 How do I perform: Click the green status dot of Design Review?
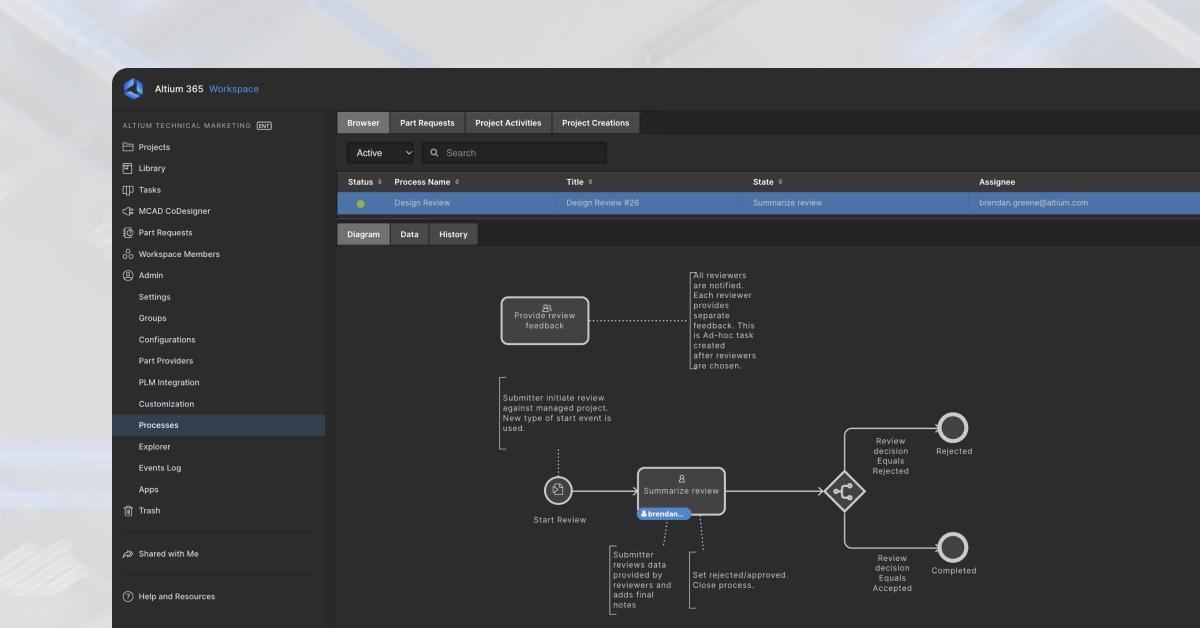pos(360,204)
